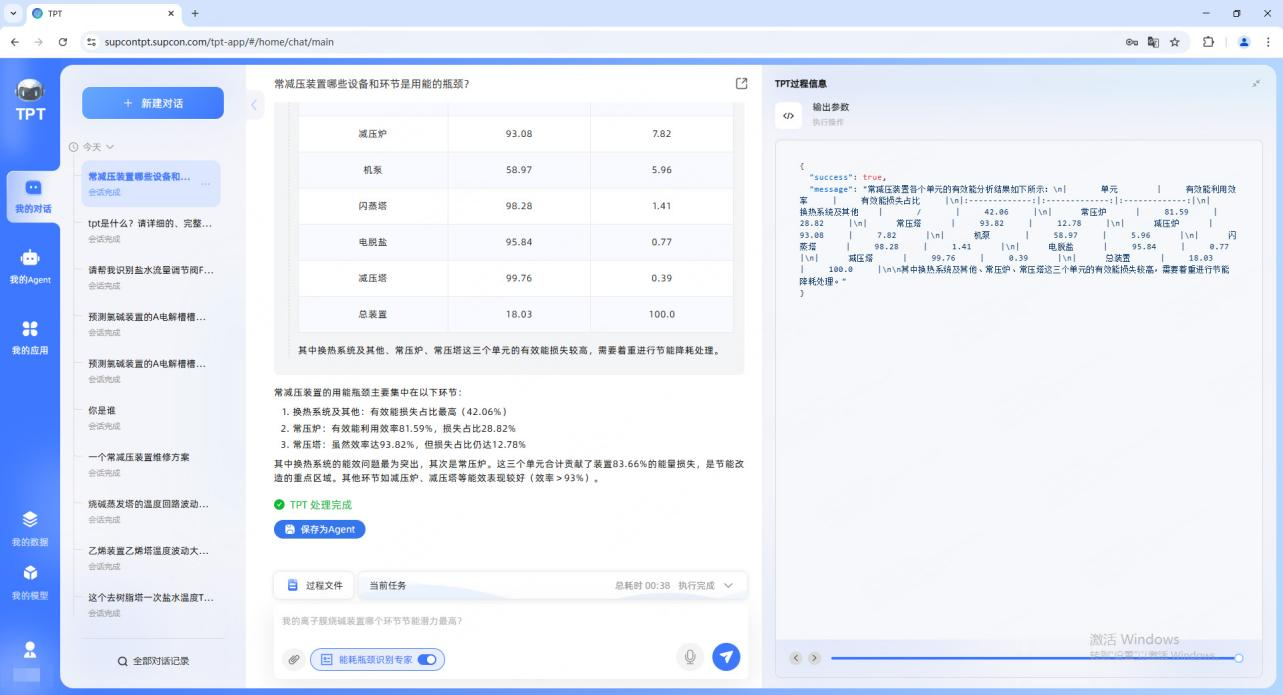The width and height of the screenshot is (1283, 695).
Task: Bookmark this page with star icon
Action: point(1175,42)
